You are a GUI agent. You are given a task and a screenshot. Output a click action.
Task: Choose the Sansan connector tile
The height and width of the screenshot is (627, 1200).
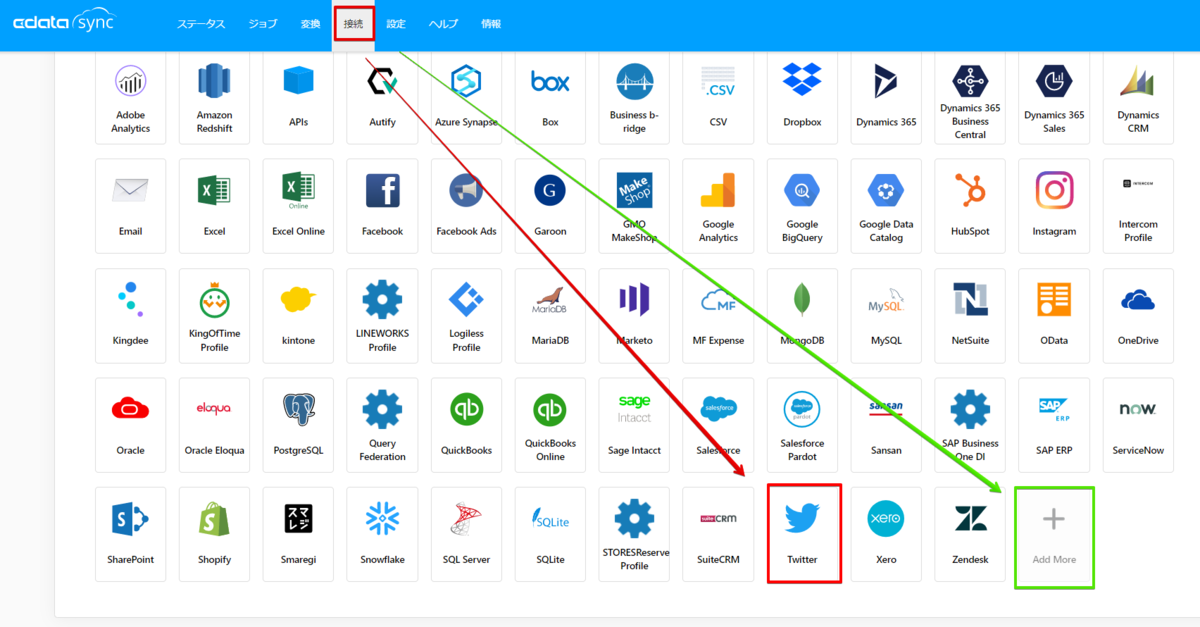(x=887, y=425)
